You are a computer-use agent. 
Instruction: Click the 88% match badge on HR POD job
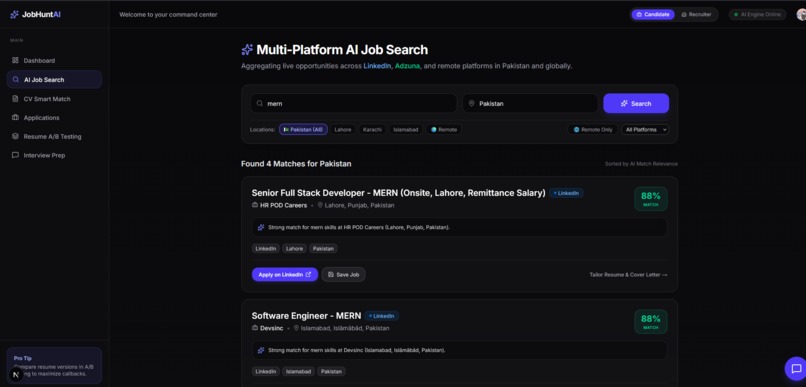click(650, 199)
